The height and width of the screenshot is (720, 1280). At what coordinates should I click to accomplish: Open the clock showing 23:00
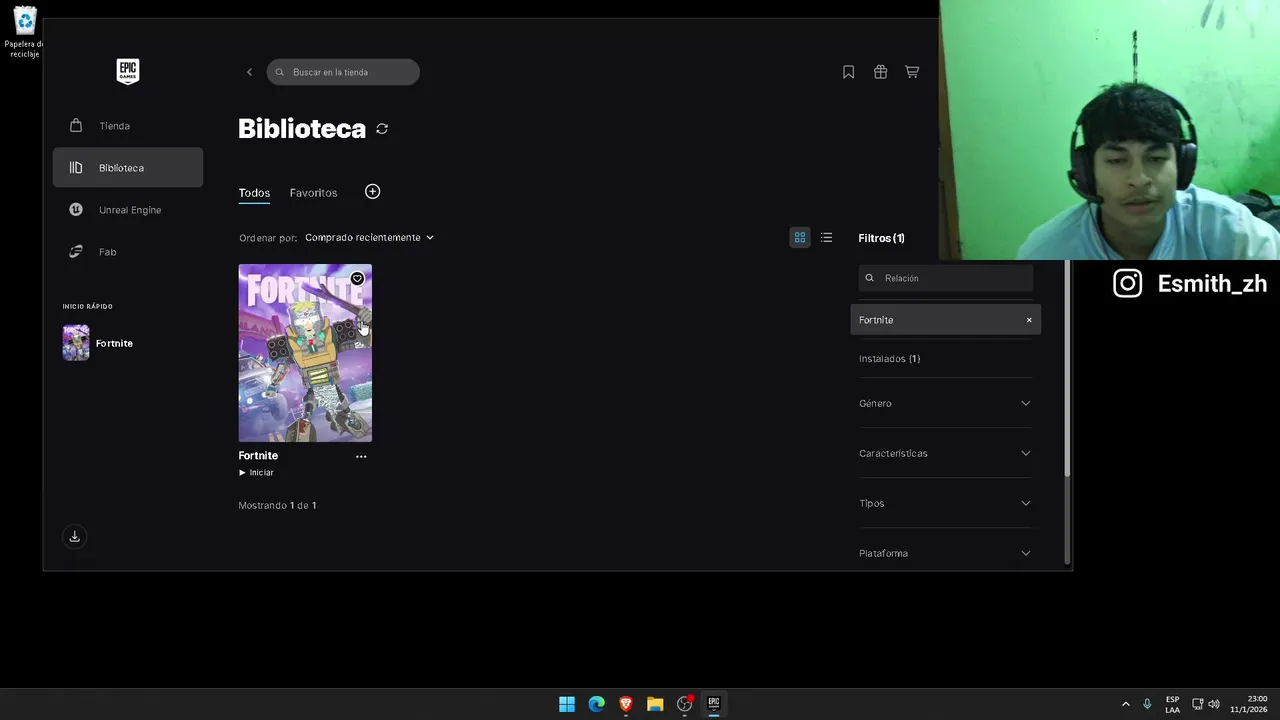[1248, 704]
